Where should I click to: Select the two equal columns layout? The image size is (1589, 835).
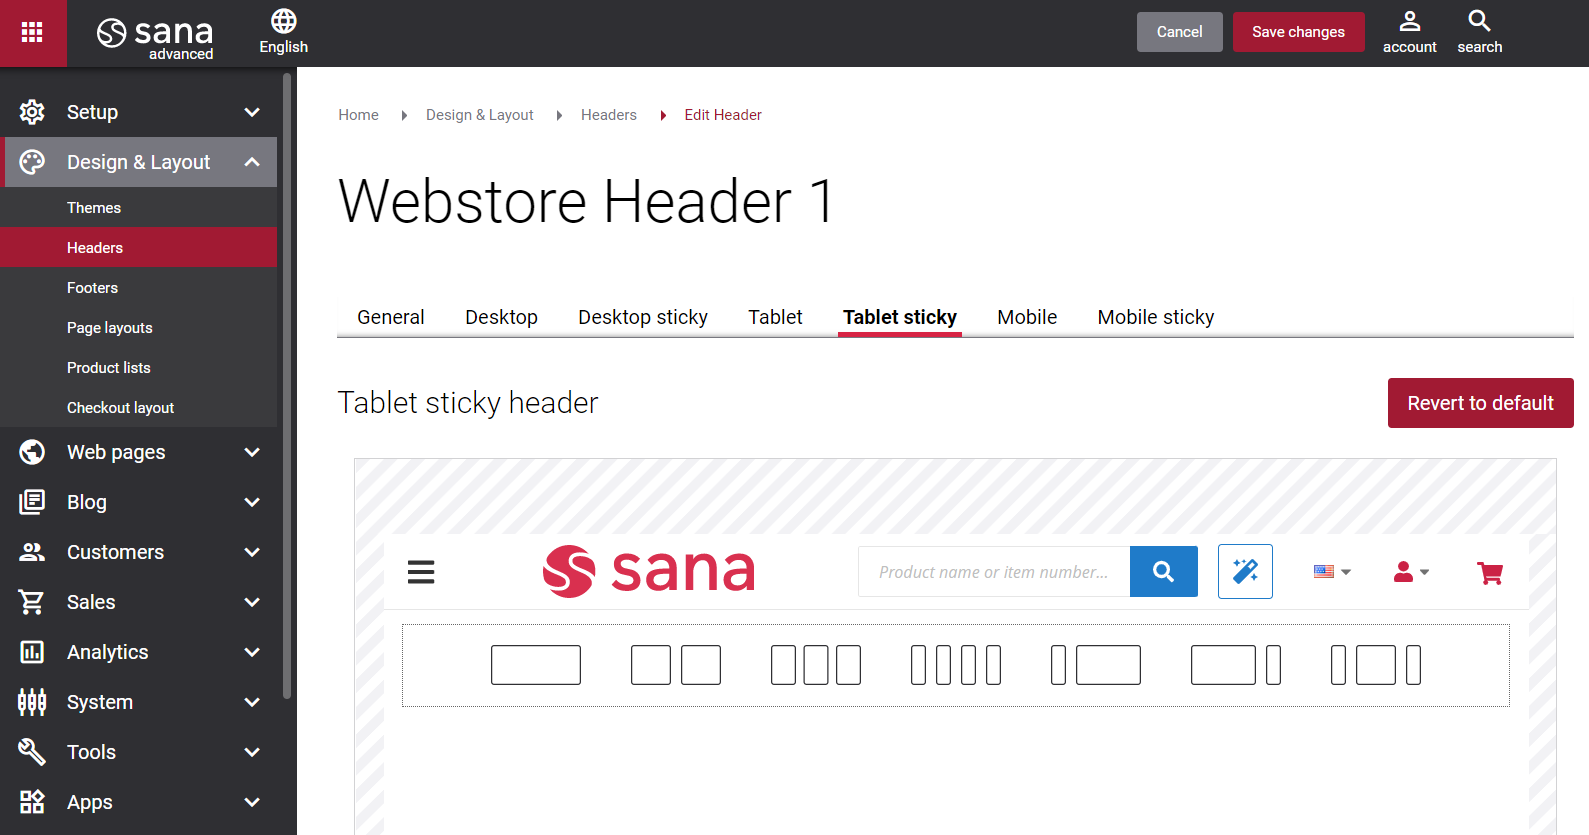(676, 665)
